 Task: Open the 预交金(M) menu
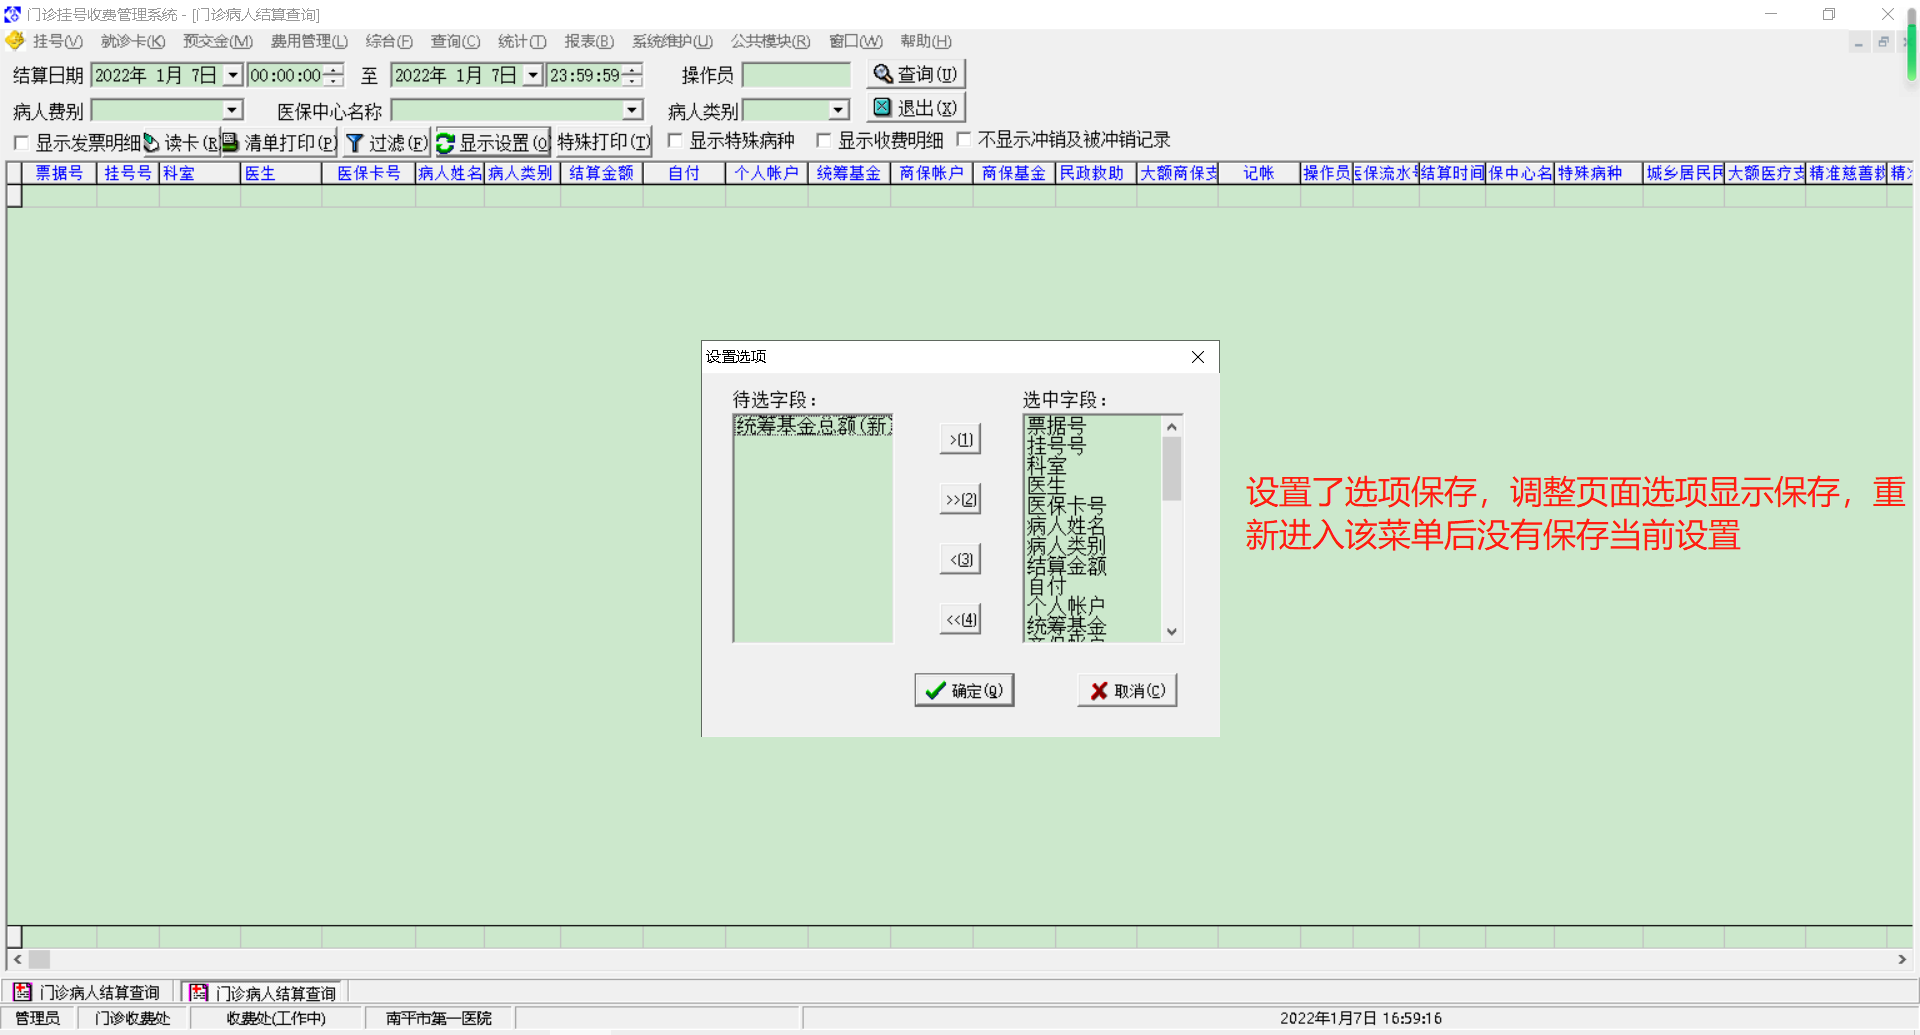coord(218,41)
